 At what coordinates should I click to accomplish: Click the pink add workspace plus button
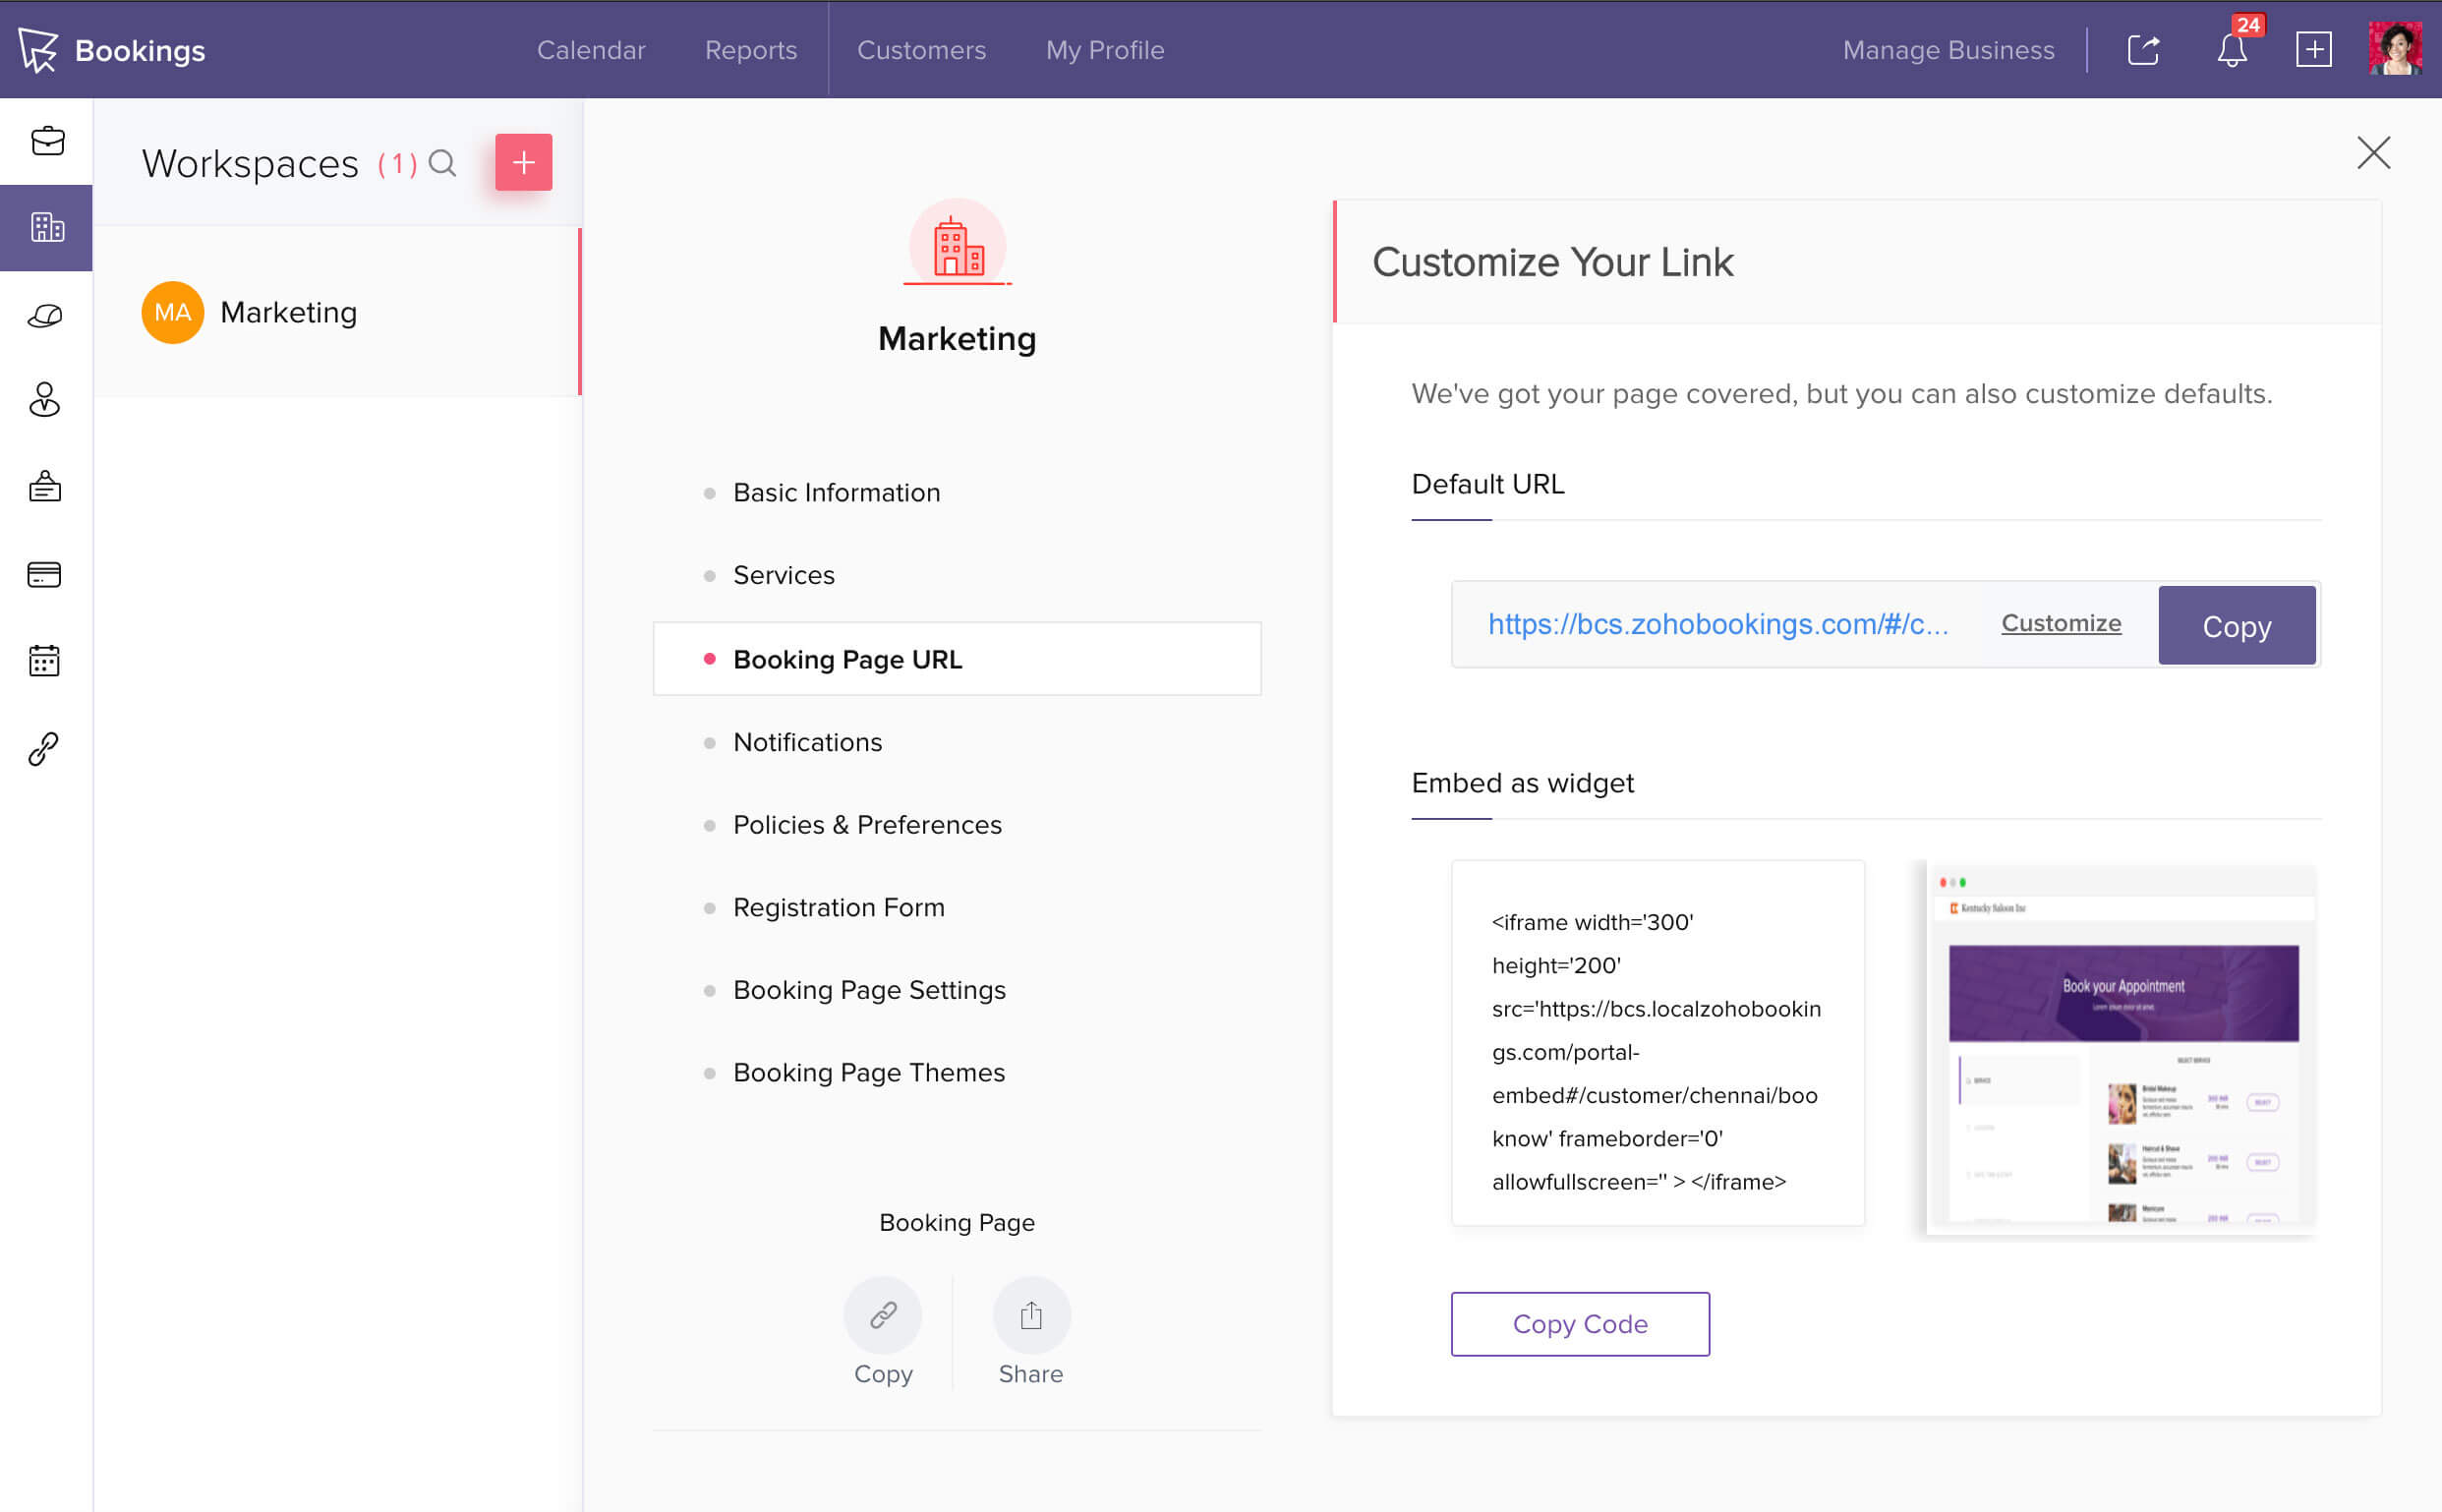(x=523, y=162)
